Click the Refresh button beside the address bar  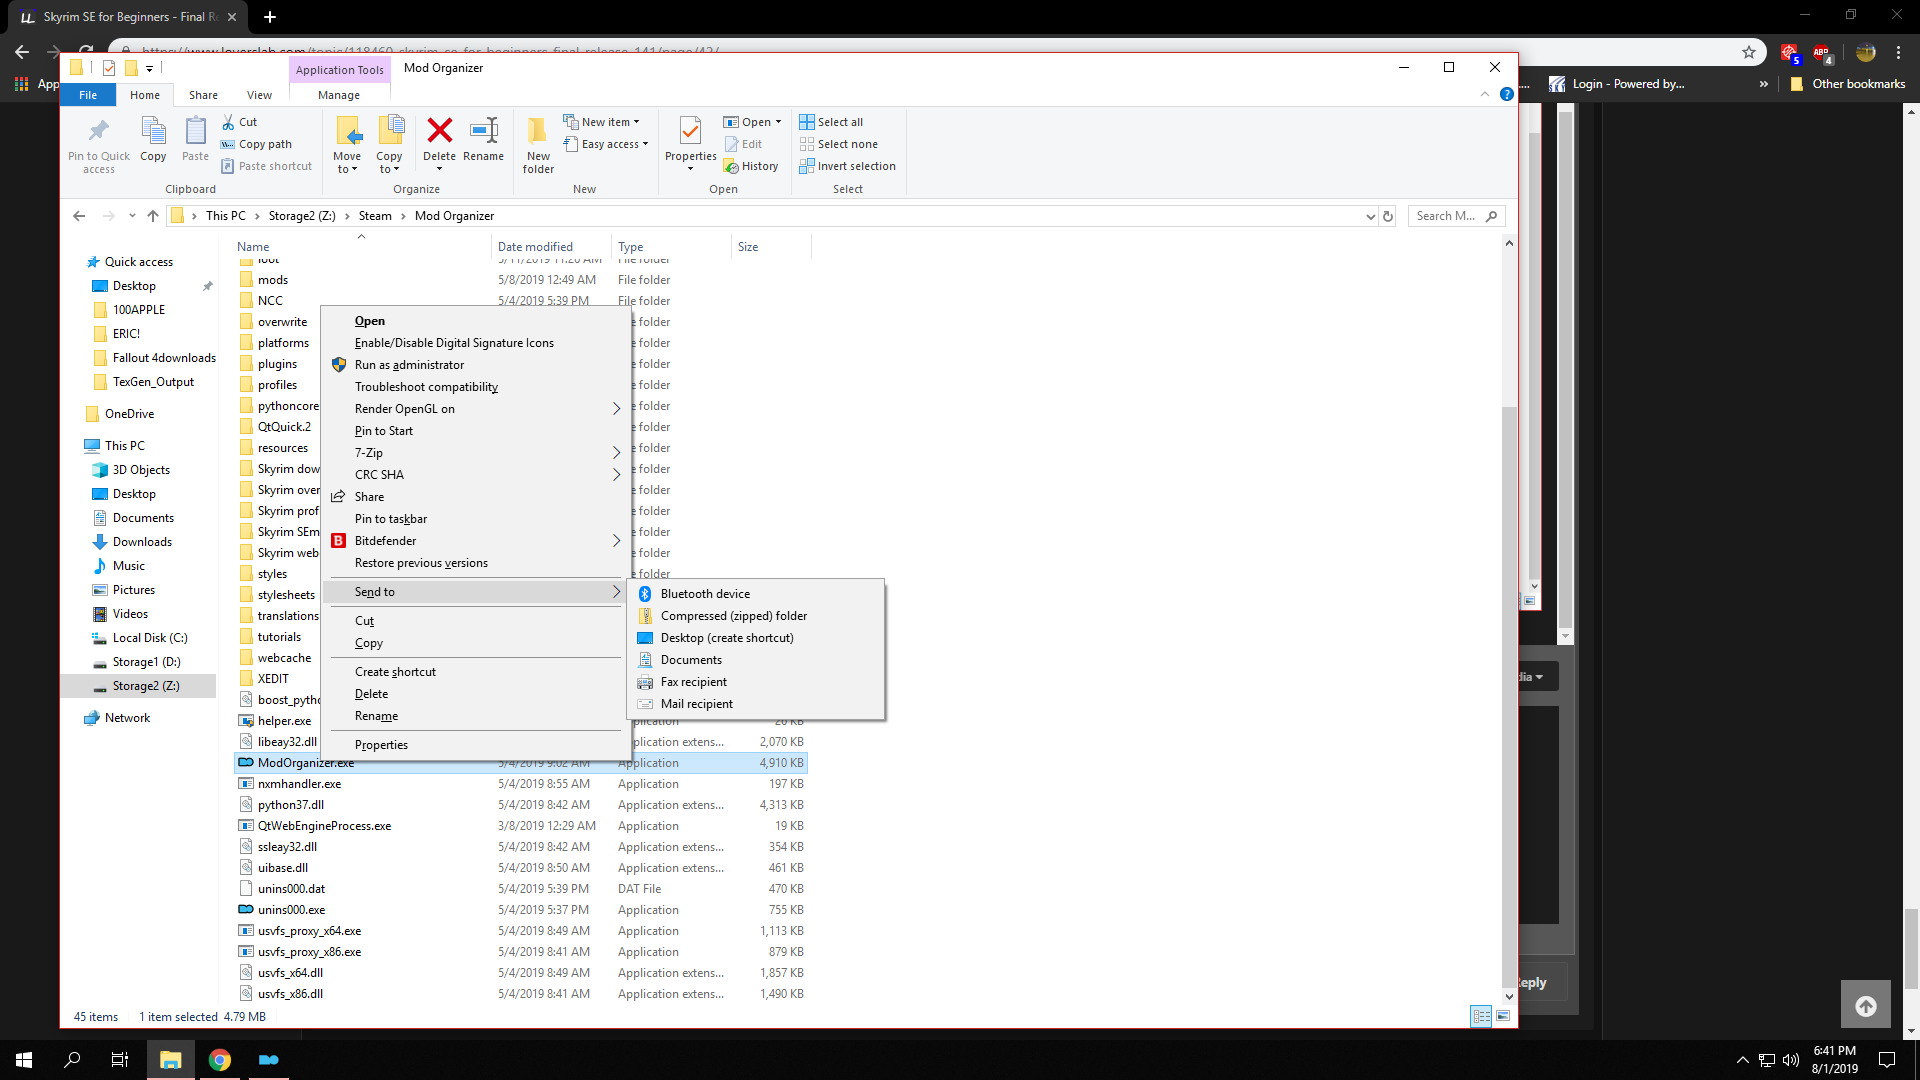(1388, 216)
